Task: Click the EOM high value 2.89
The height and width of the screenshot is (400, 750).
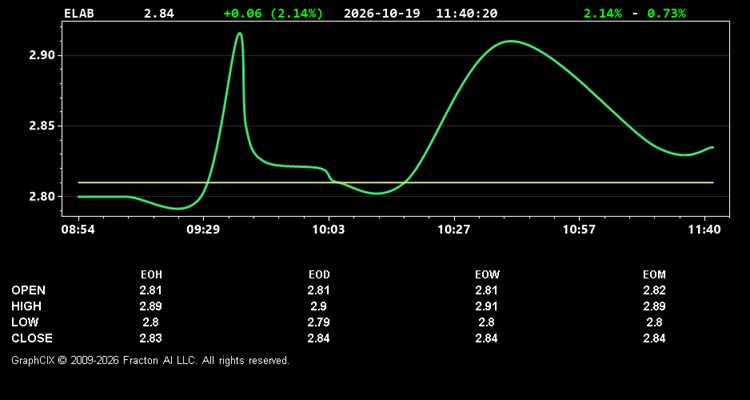Action: click(654, 306)
